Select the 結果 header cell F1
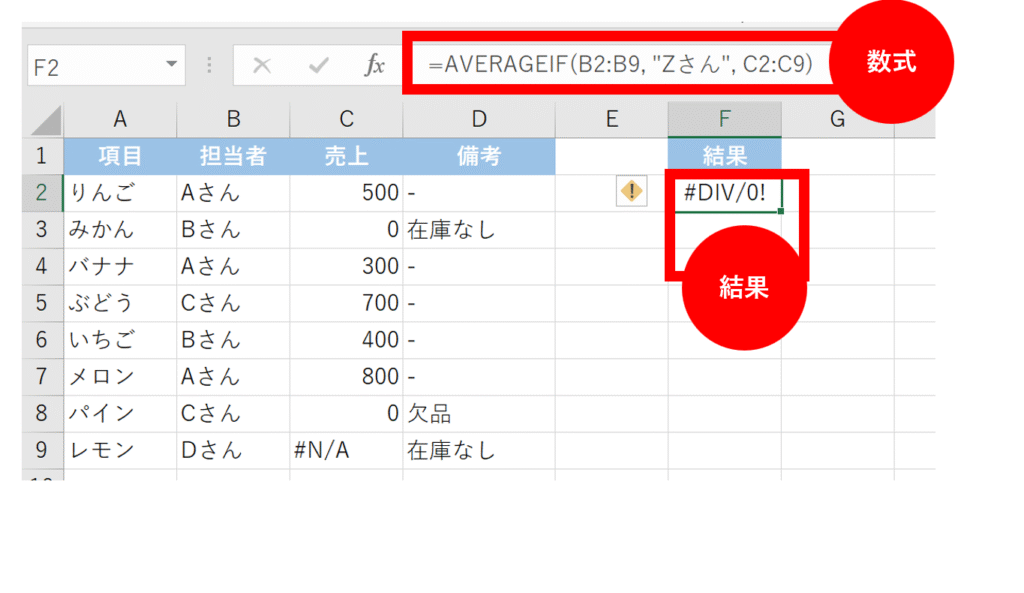This screenshot has height=593, width=1024. pos(724,154)
